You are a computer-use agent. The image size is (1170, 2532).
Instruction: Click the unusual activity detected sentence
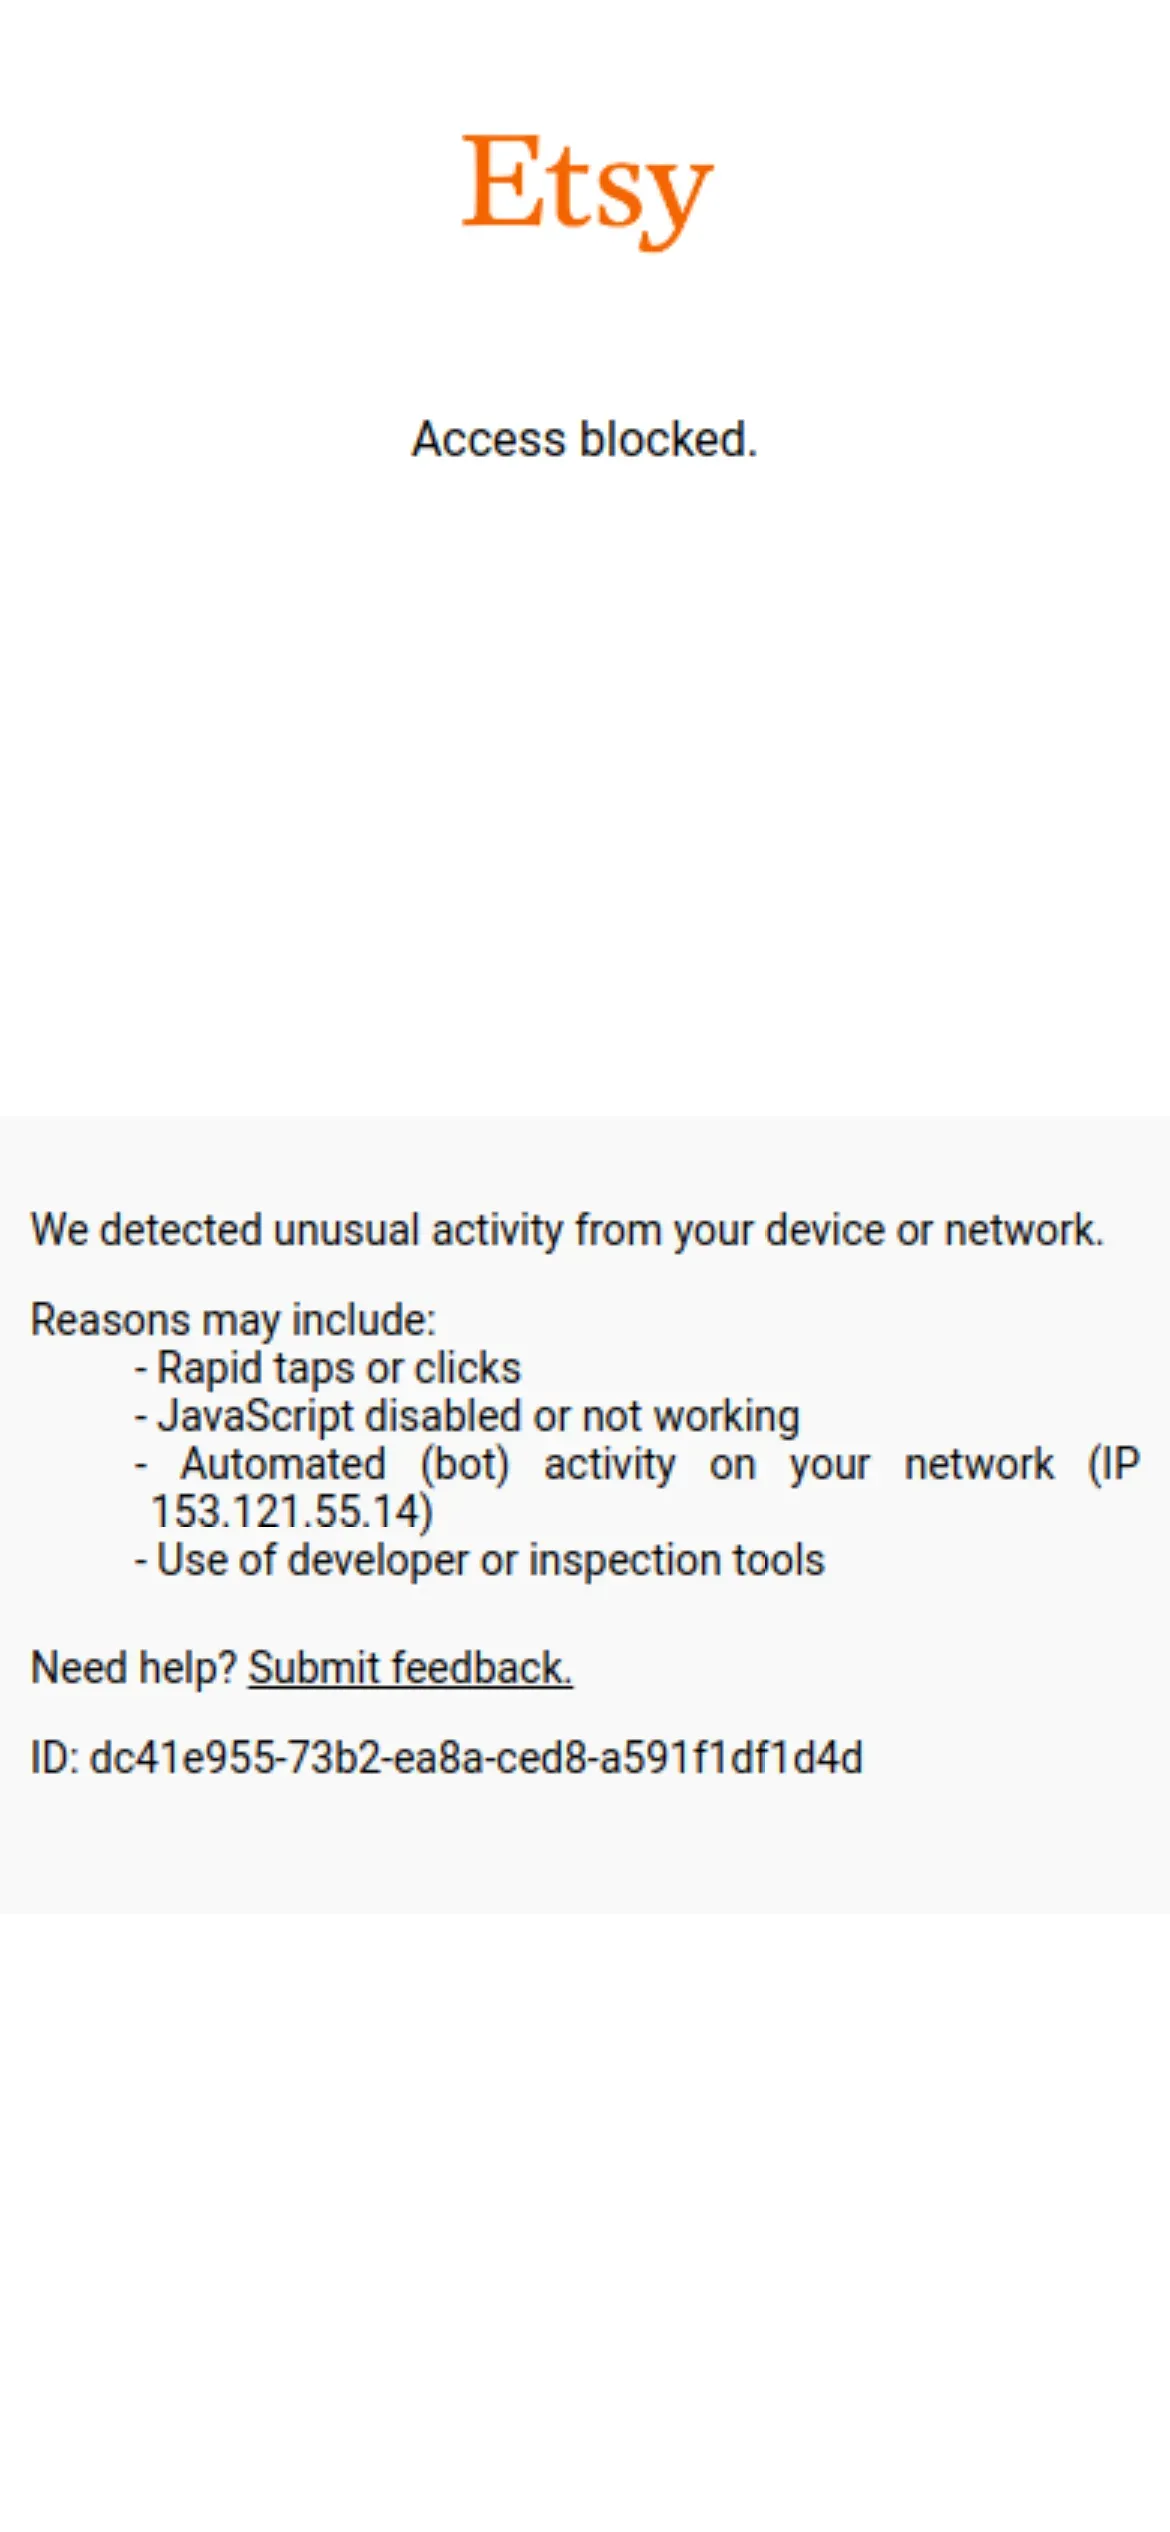(567, 1231)
